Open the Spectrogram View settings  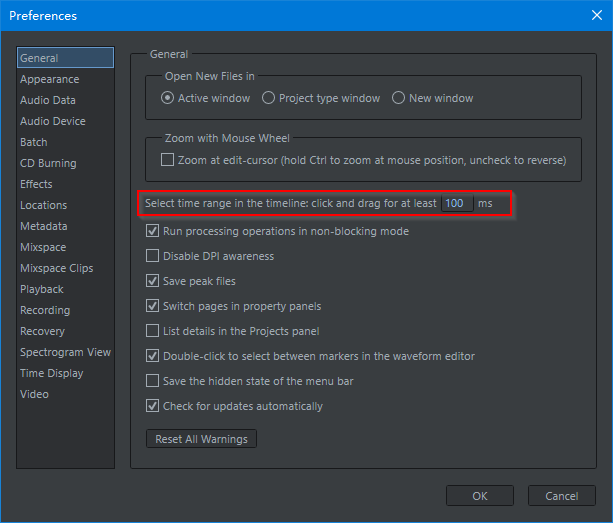[65, 352]
